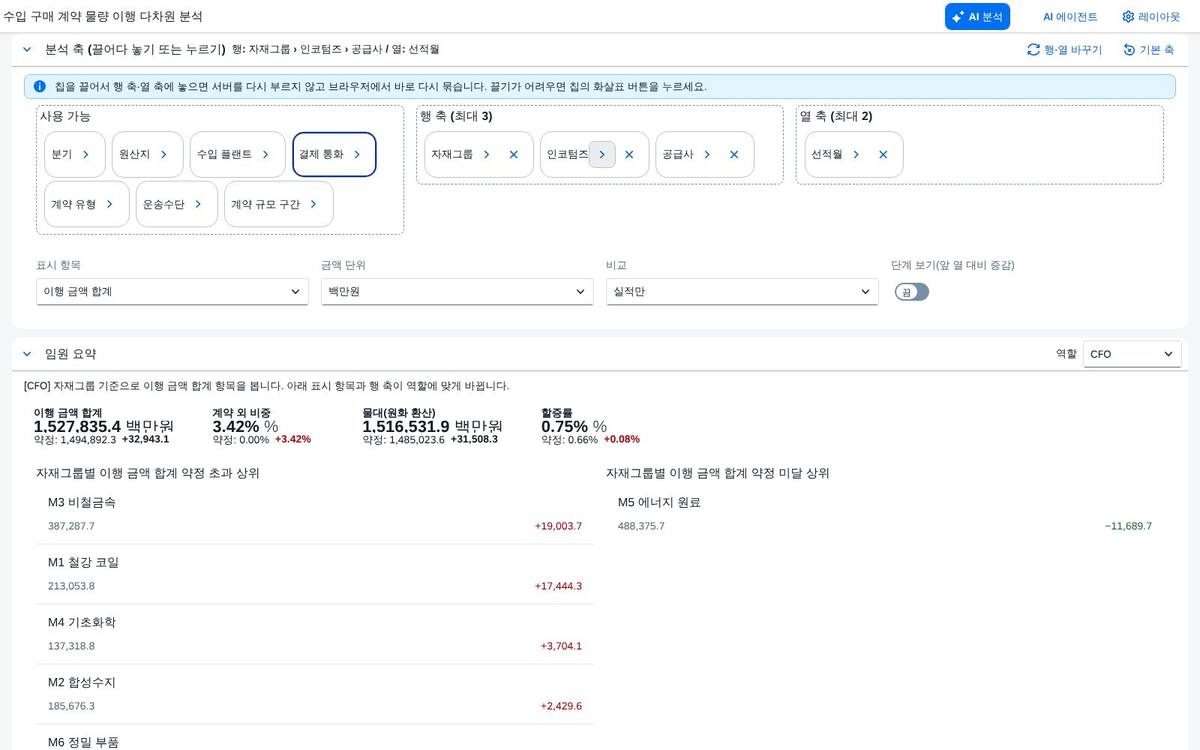The width and height of the screenshot is (1200, 750).
Task: Remove the 인코텀즈 chip from row axis
Action: pyautogui.click(x=629, y=155)
